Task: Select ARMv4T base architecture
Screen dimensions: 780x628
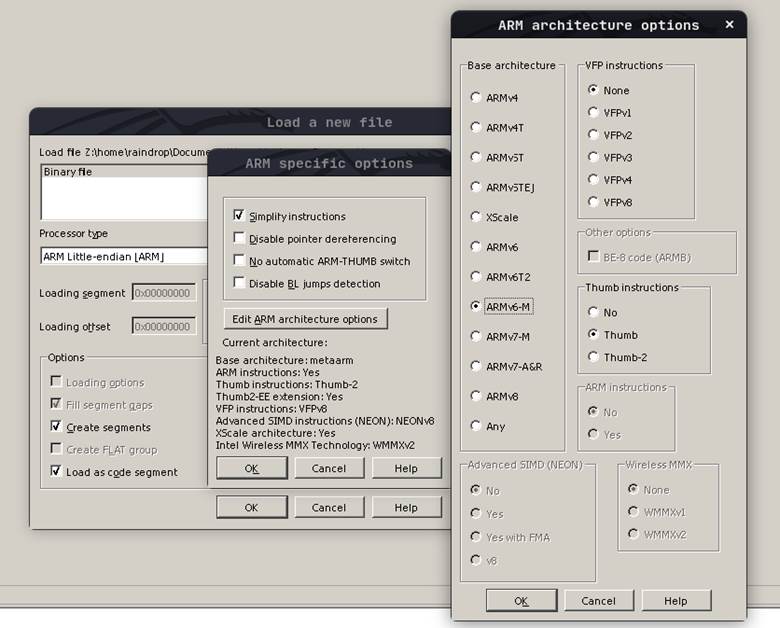Action: 476,128
